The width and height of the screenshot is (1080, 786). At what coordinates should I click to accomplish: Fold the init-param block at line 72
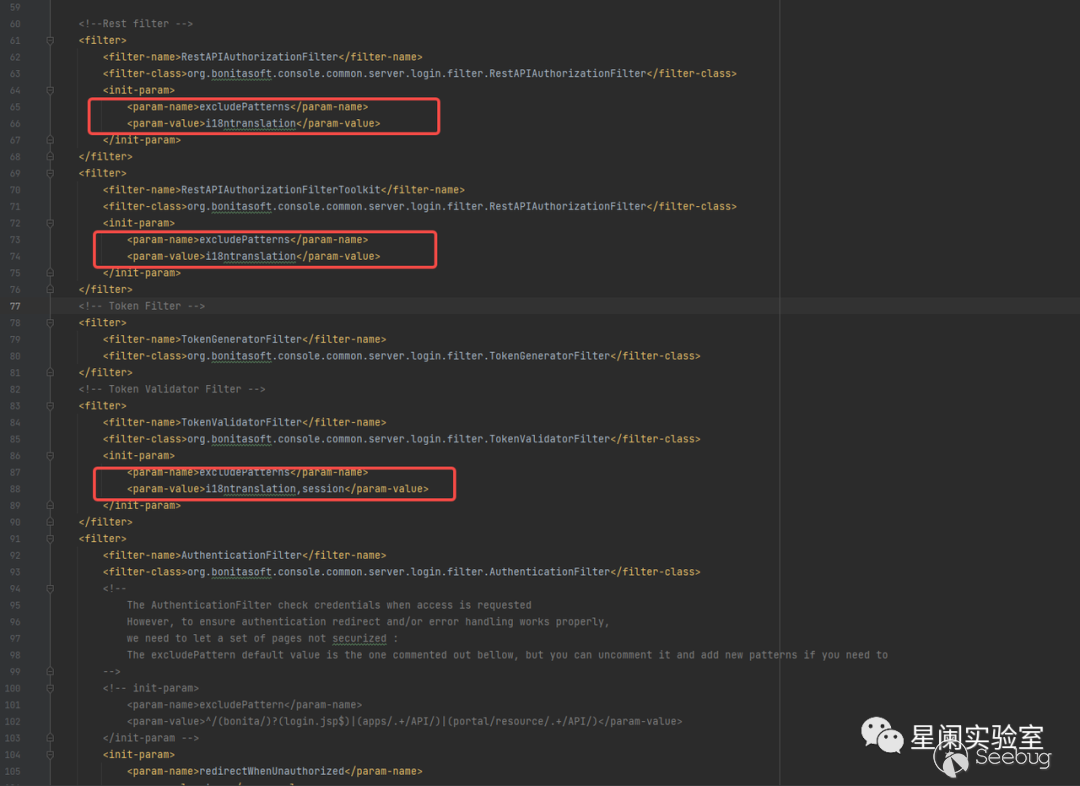[50, 223]
